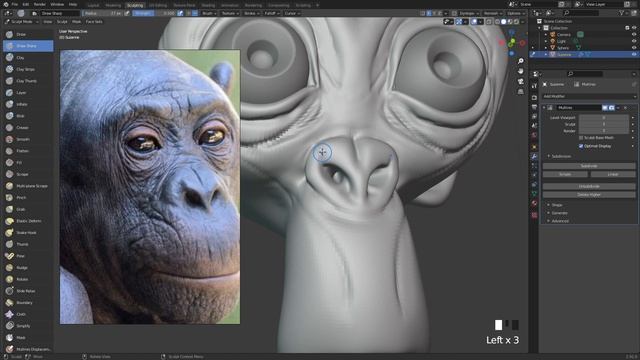Select the Draw sculpt brush

28,35
